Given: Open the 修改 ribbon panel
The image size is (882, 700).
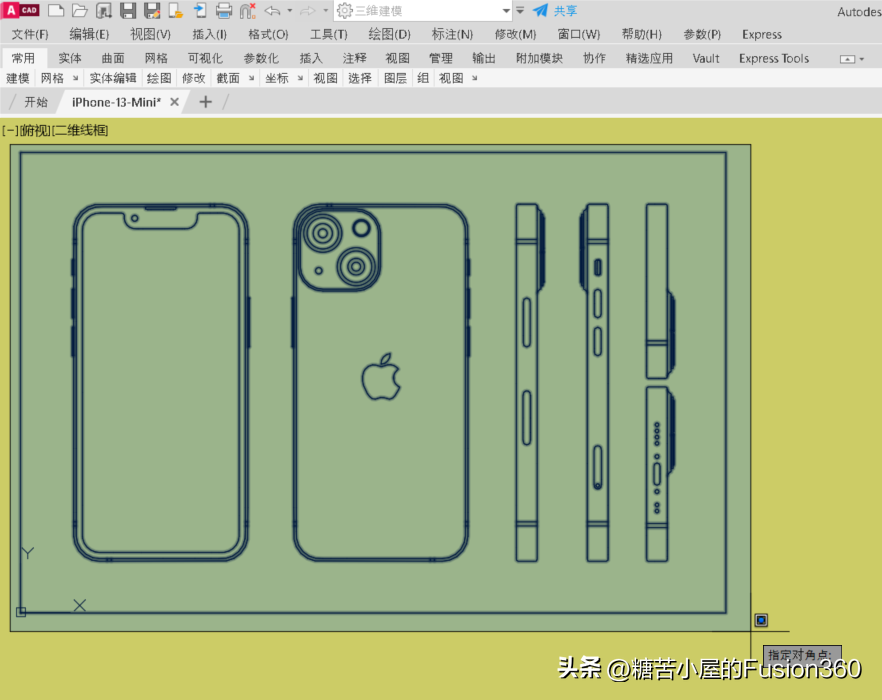Looking at the screenshot, I should 194,78.
